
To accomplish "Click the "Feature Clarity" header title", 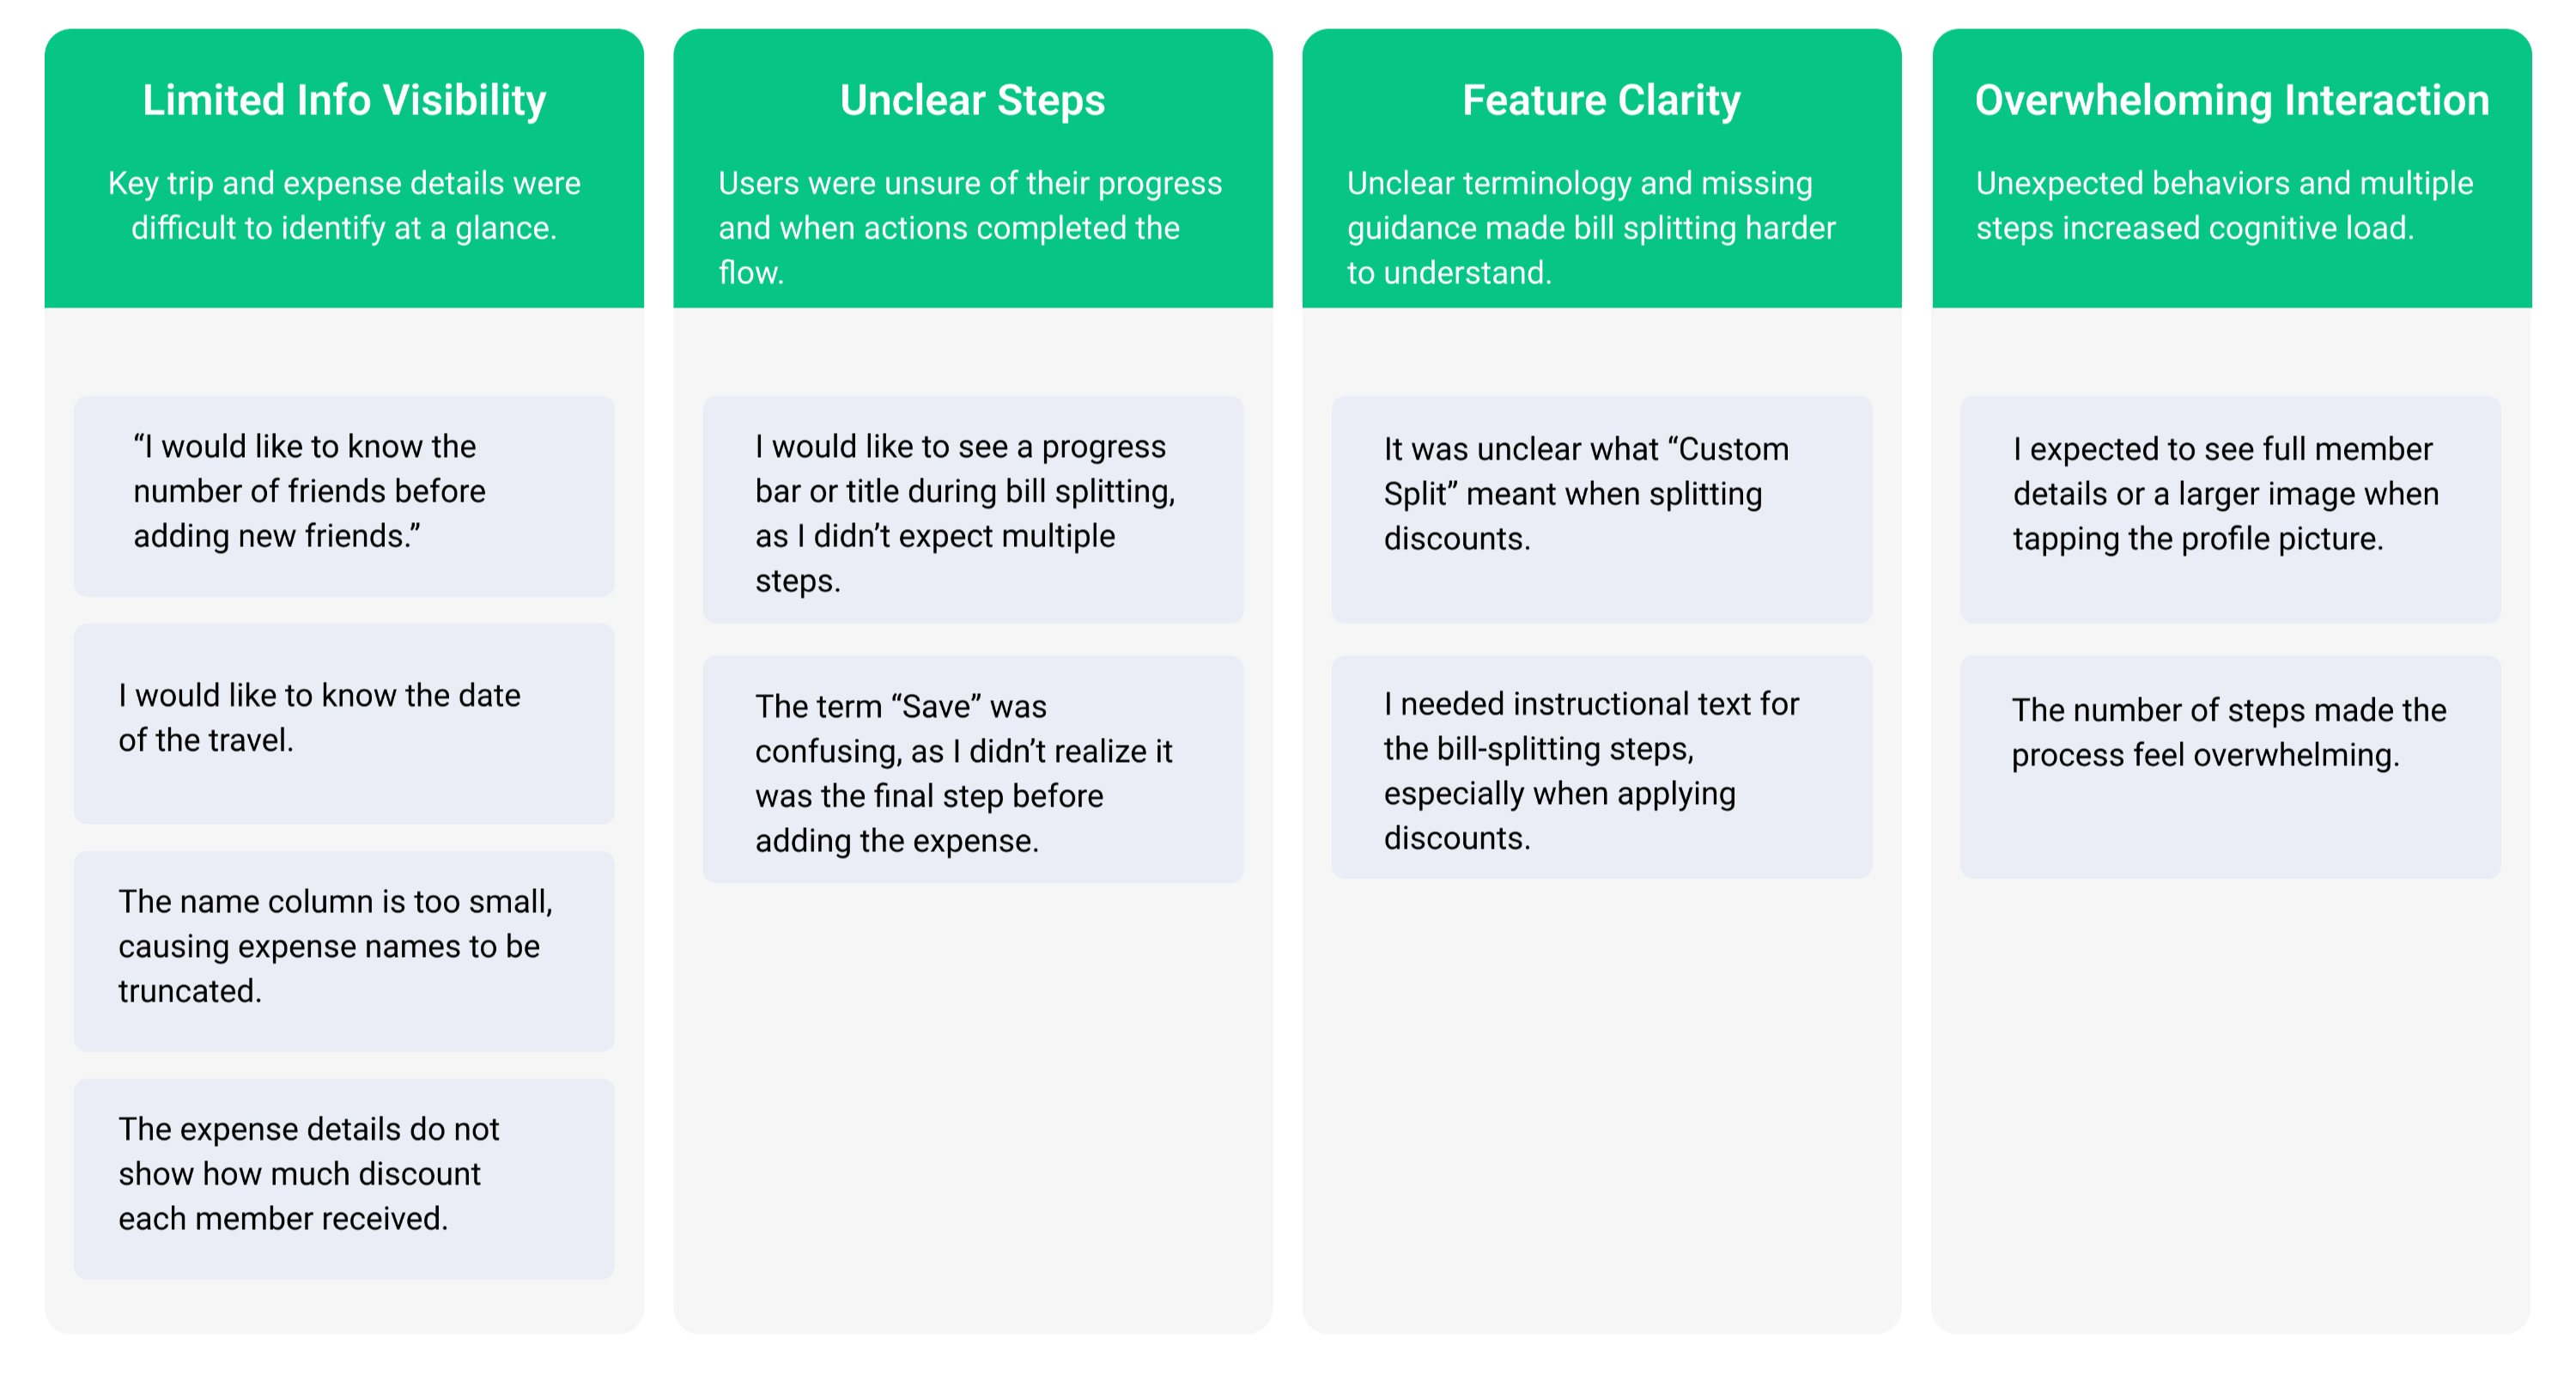I will click(x=1601, y=100).
